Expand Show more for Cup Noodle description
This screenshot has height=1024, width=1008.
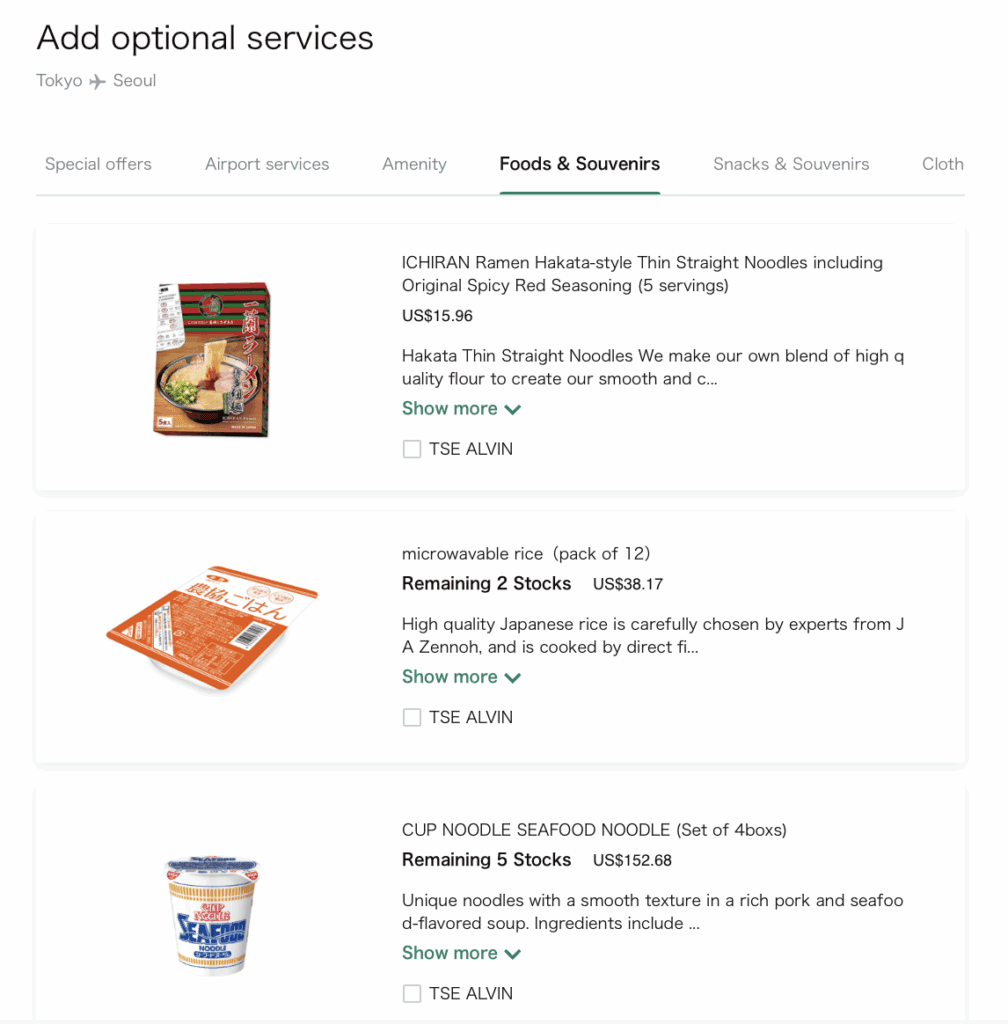461,953
